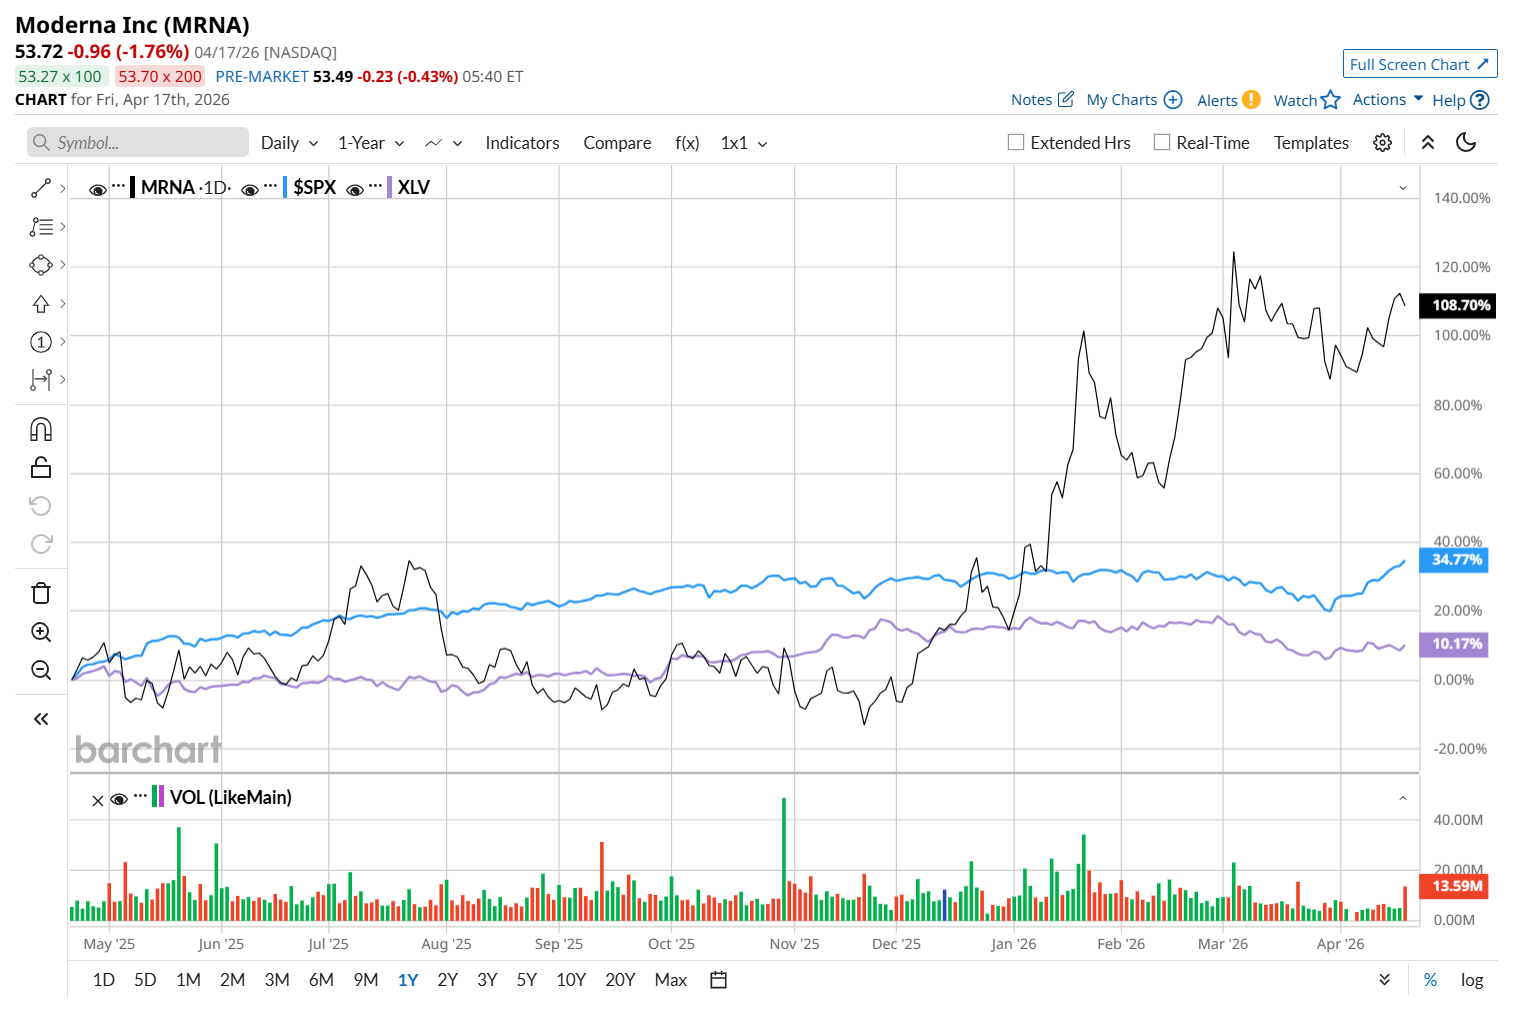This screenshot has height=1020, width=1533.
Task: Delete drawings with the trash icon
Action: click(41, 593)
